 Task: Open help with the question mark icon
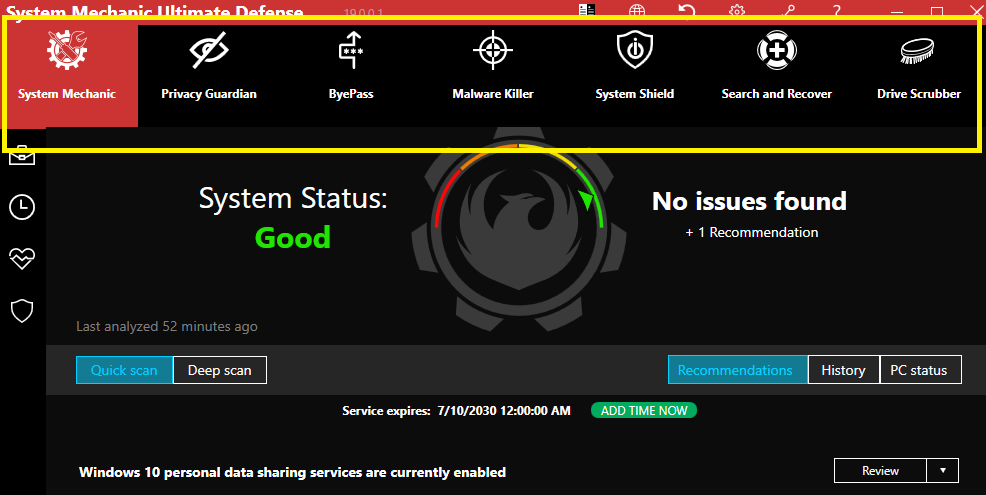point(836,11)
